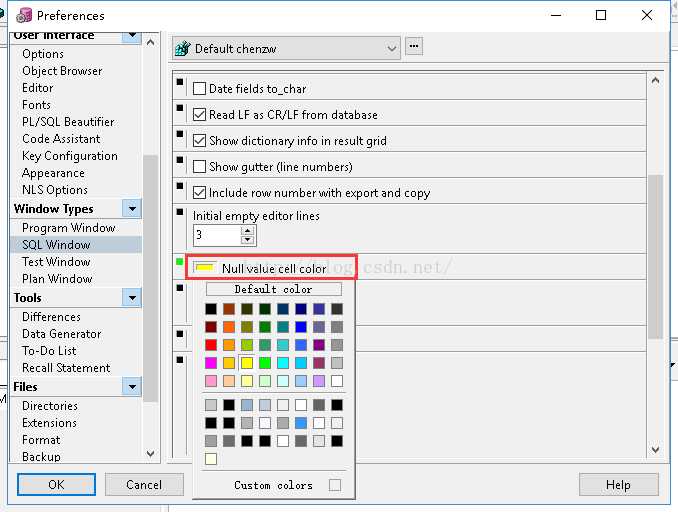Collapse the Files section
This screenshot has width=678, height=512.
click(x=132, y=387)
